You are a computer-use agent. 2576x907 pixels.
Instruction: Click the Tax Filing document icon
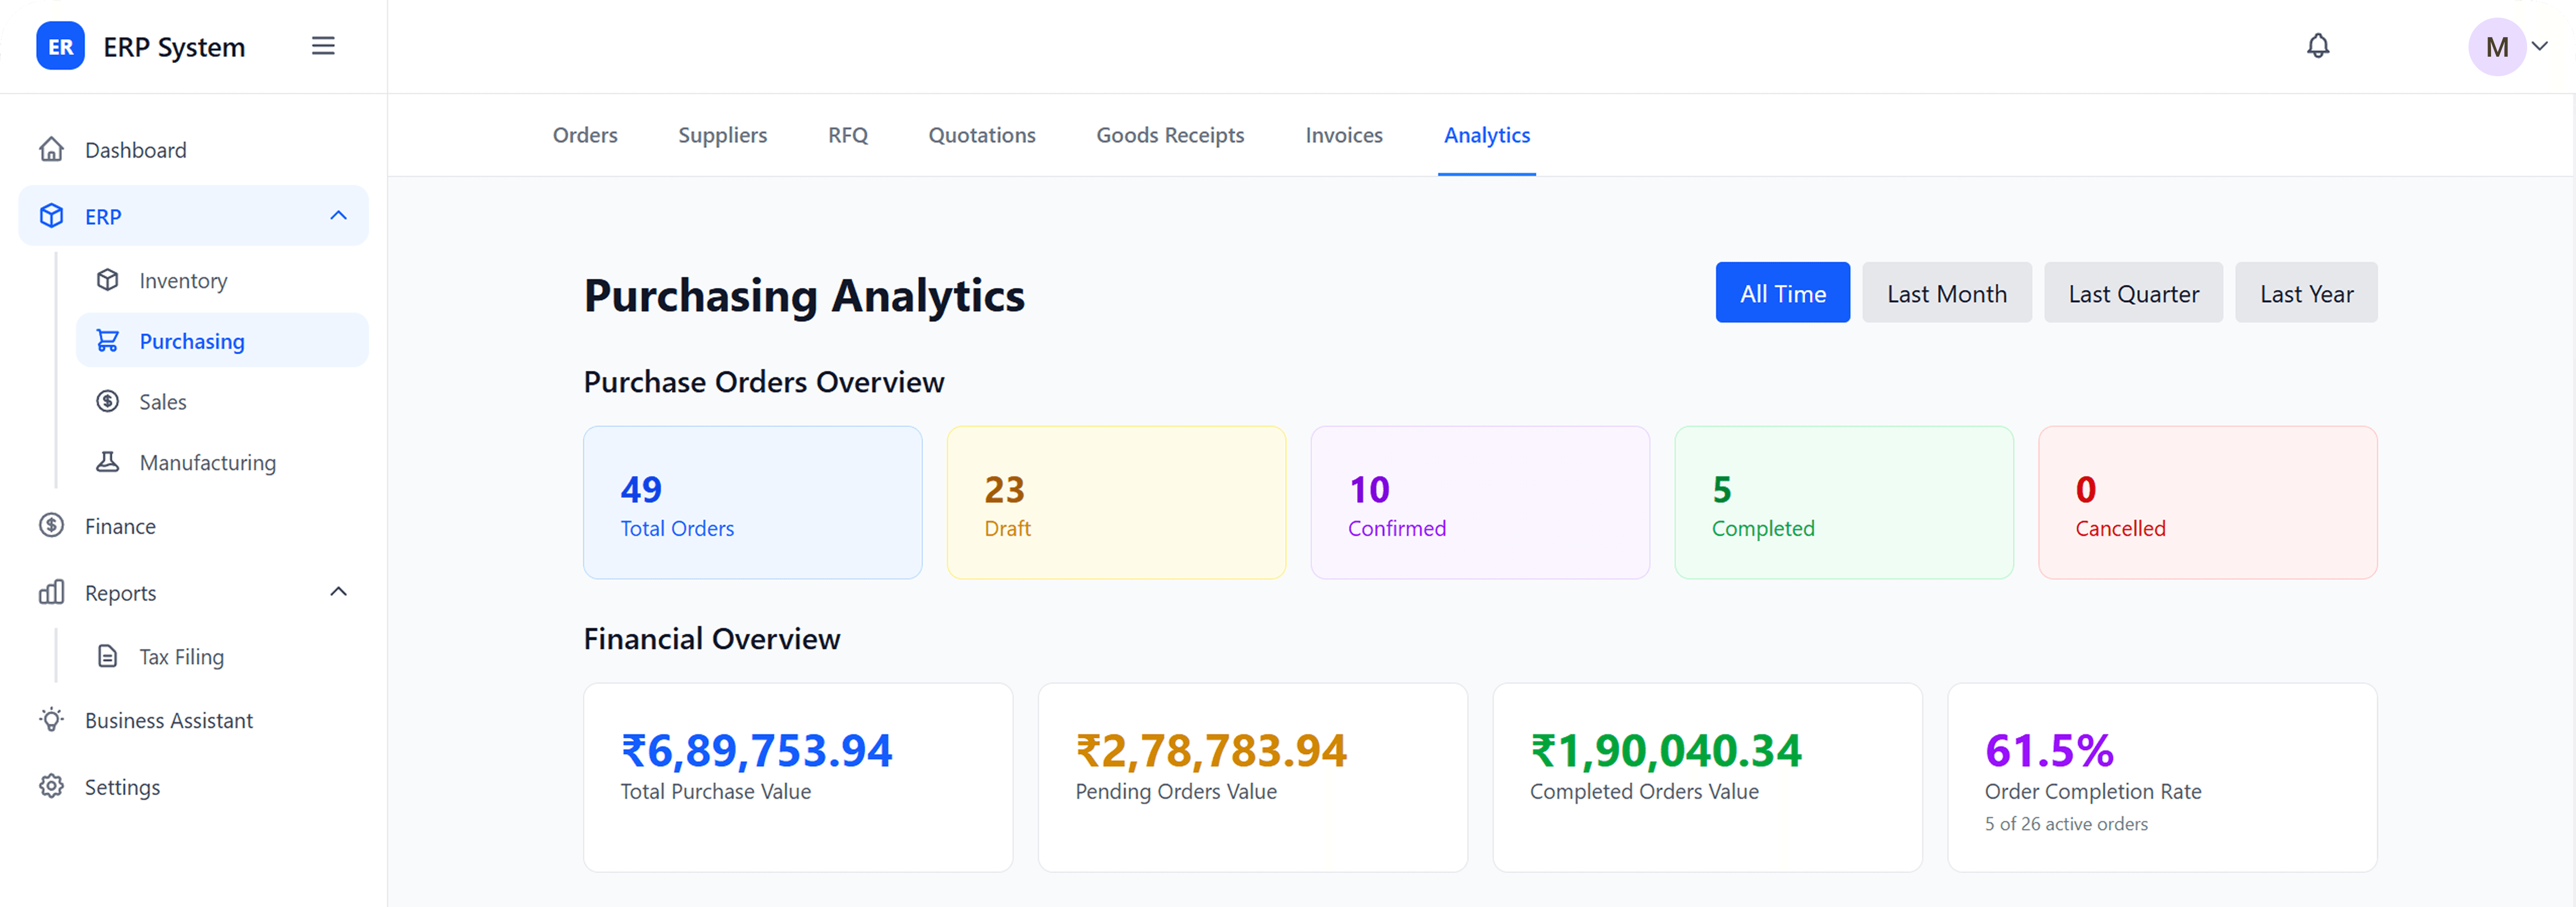pos(108,656)
